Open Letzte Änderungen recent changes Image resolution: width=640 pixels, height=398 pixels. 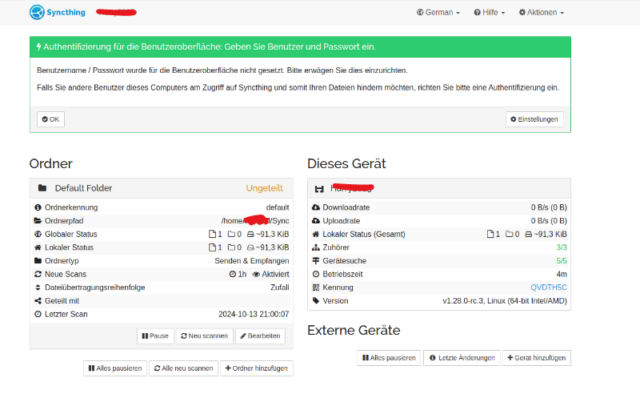tap(462, 358)
